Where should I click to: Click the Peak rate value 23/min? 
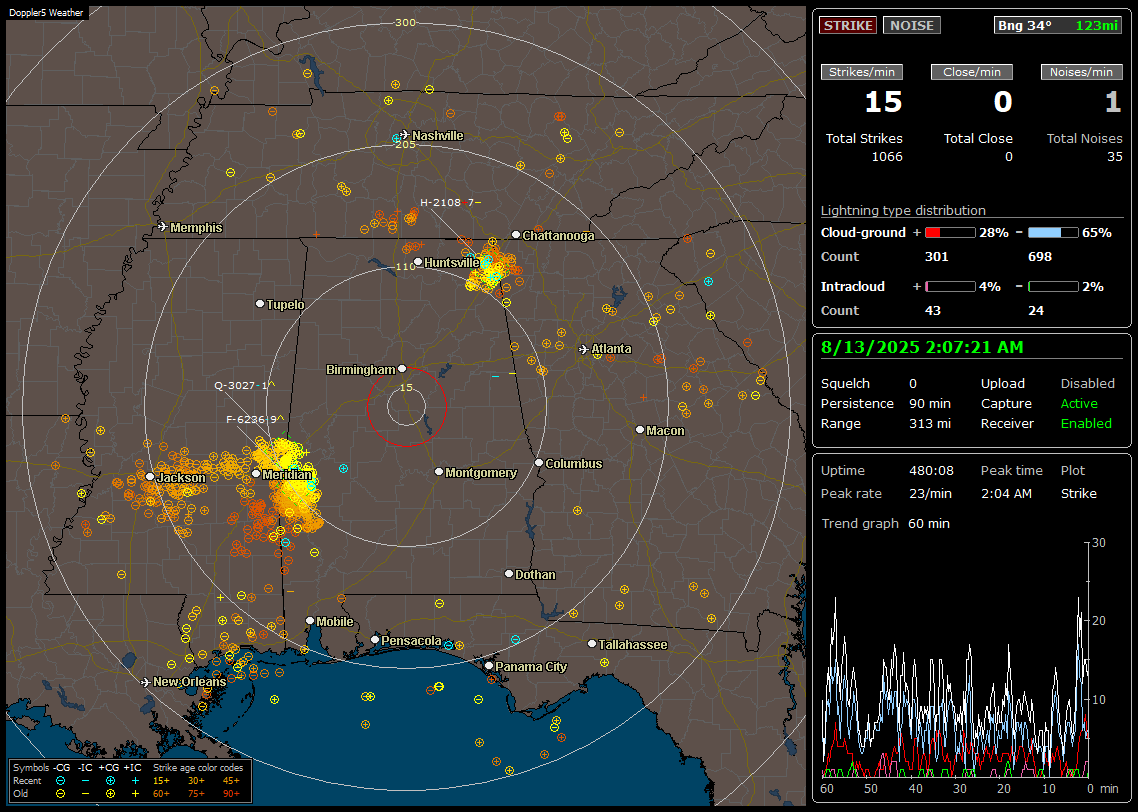tap(931, 493)
